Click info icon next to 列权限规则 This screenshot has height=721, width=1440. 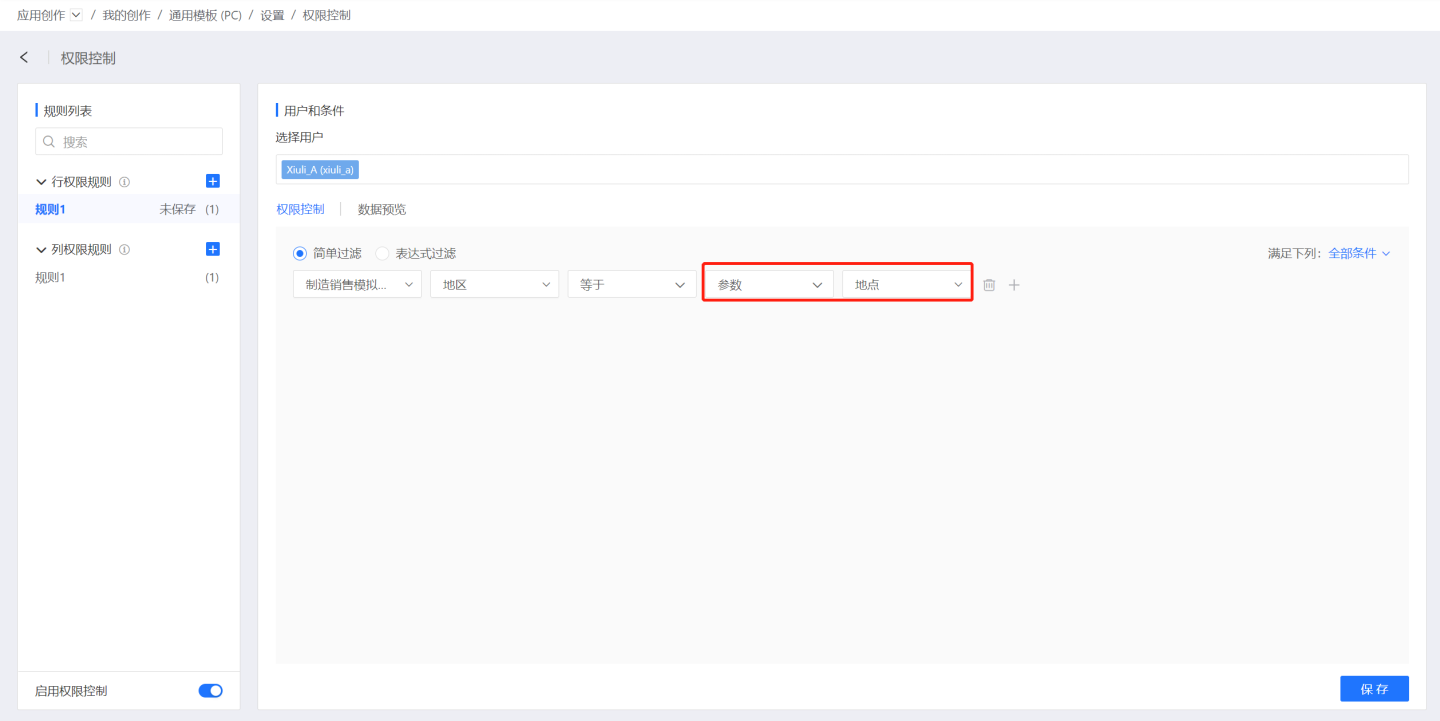[x=125, y=250]
